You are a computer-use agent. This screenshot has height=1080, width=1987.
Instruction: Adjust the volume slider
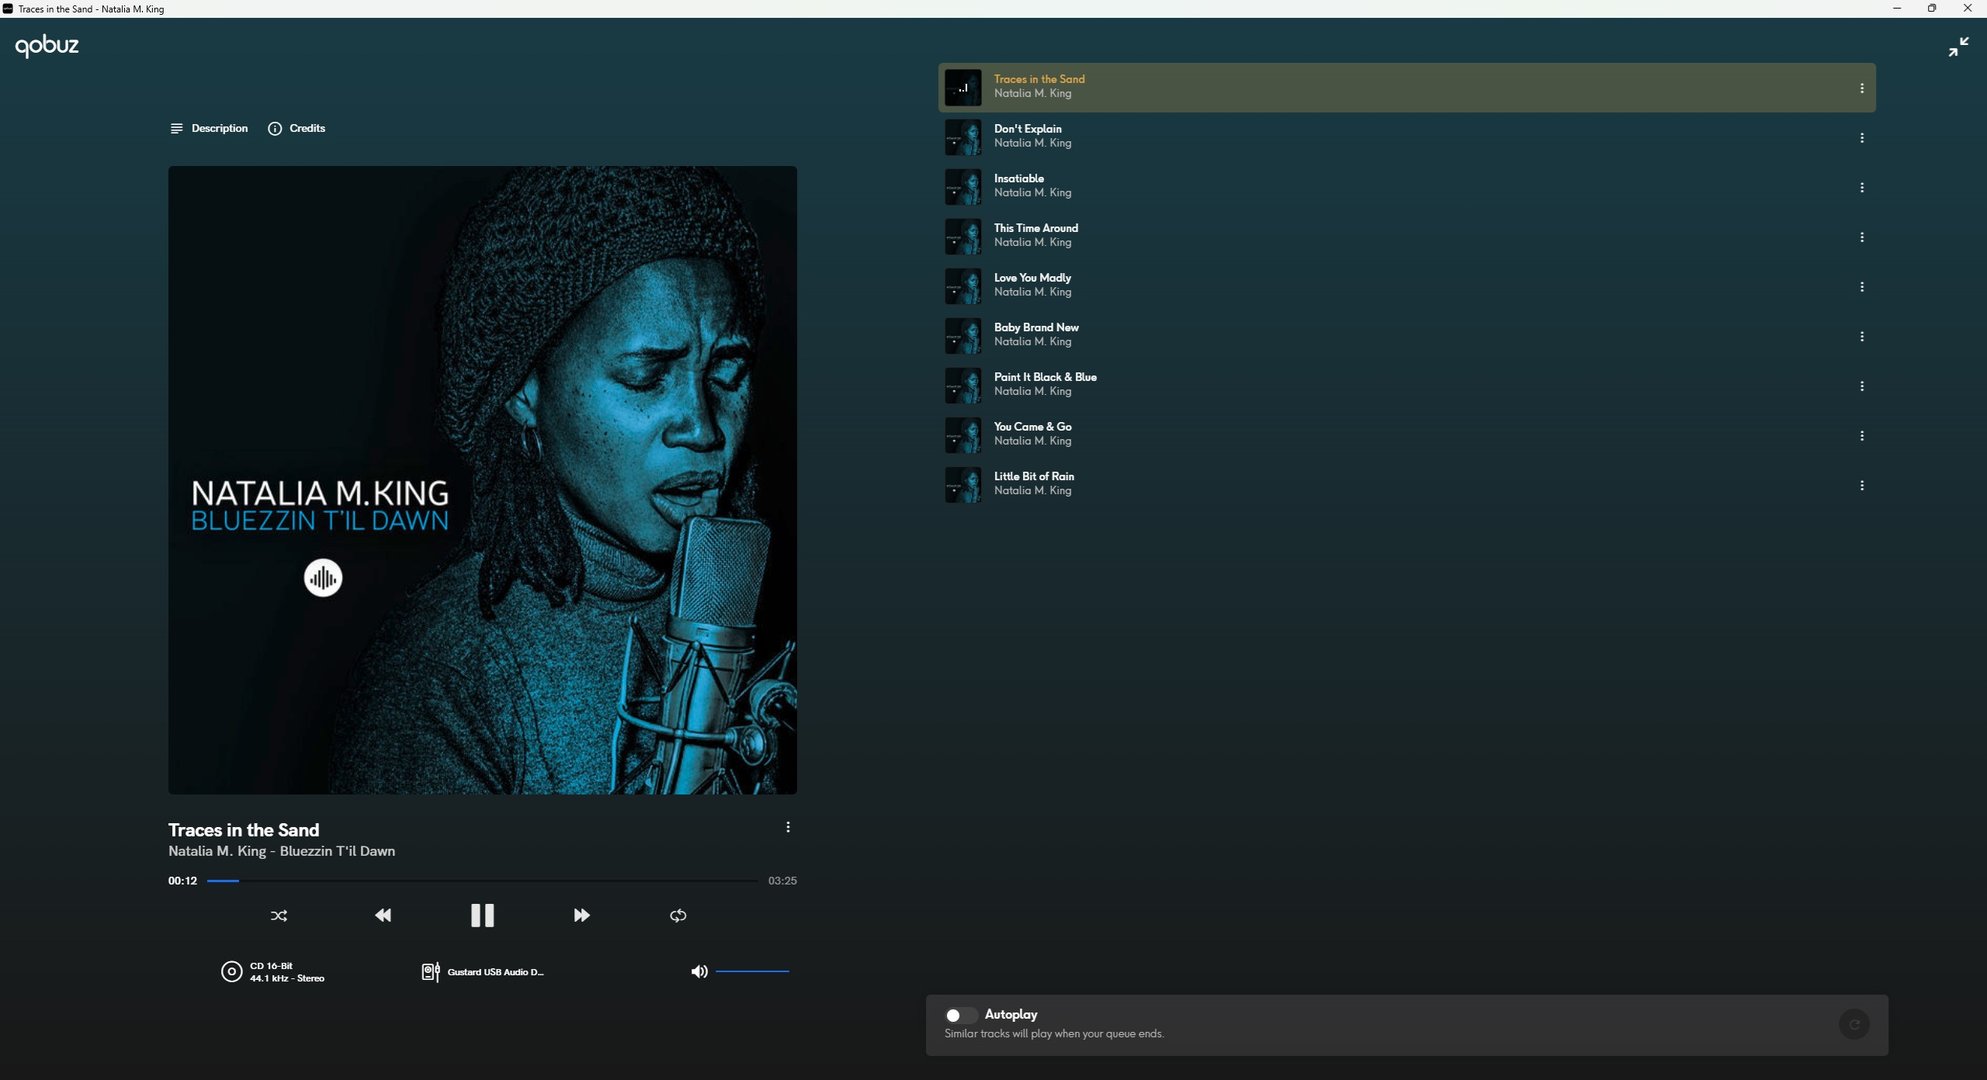pos(752,971)
